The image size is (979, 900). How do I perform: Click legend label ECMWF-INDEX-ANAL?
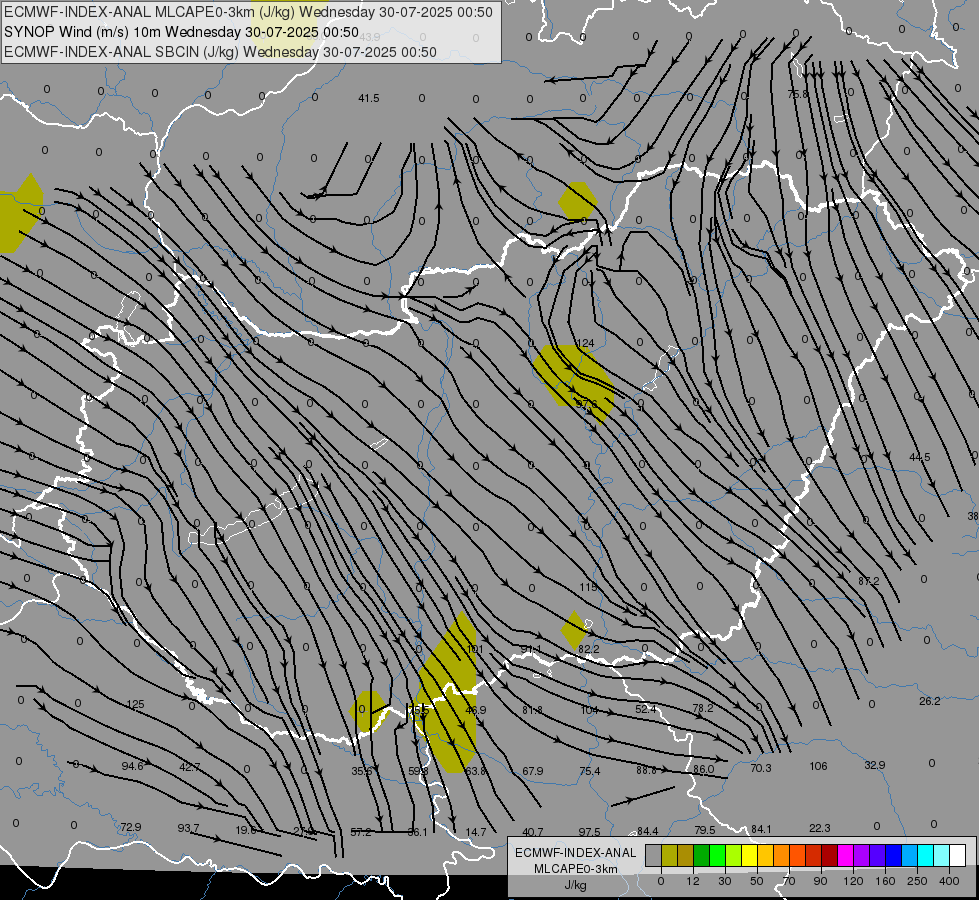pyautogui.click(x=576, y=853)
